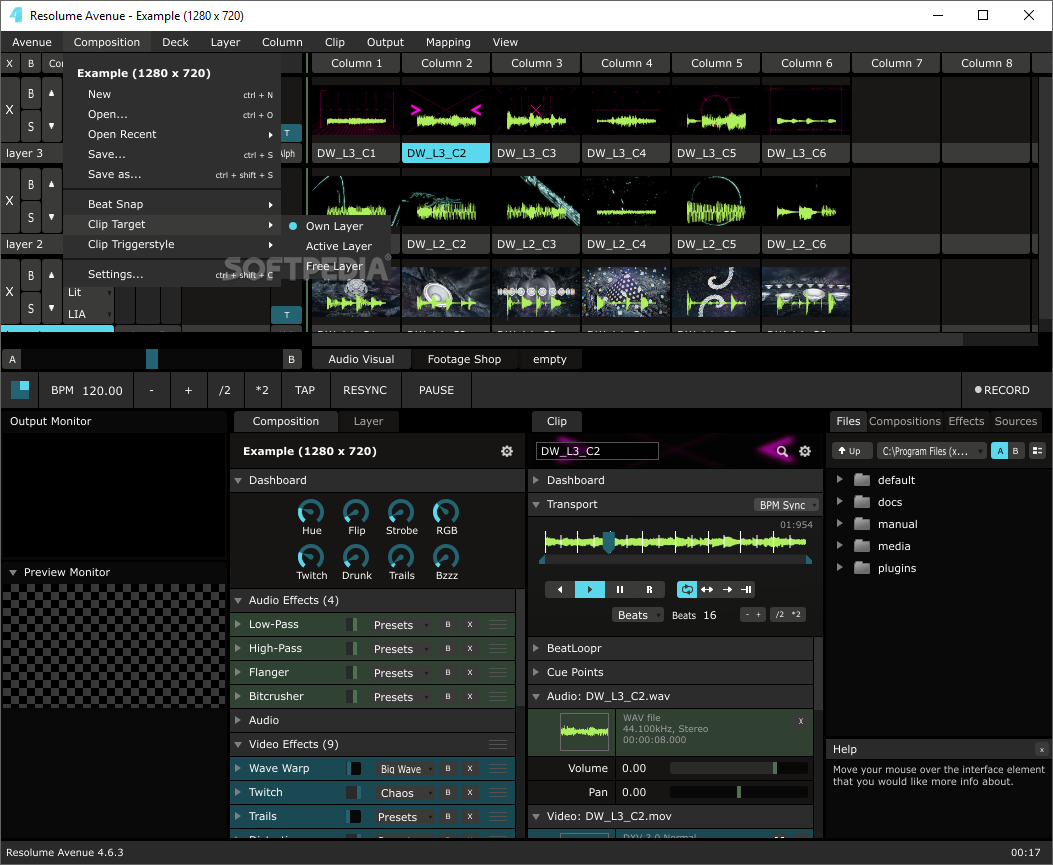The image size is (1053, 865).
Task: Expand the media folder in Files
Action: pyautogui.click(x=840, y=546)
